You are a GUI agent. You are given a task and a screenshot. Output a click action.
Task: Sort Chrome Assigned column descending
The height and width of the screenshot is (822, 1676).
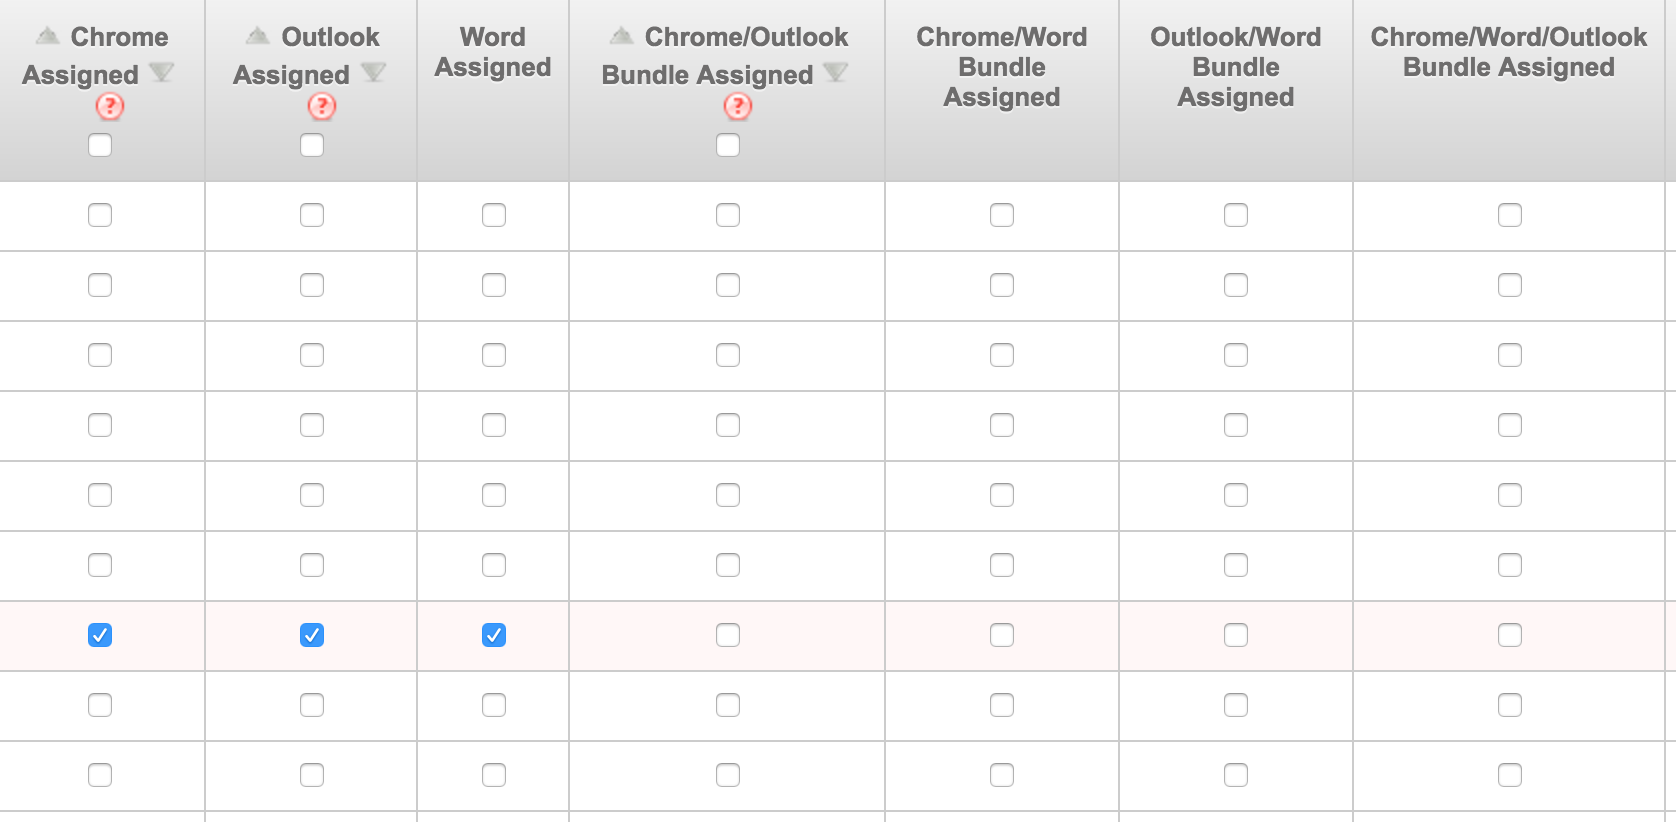(x=161, y=73)
